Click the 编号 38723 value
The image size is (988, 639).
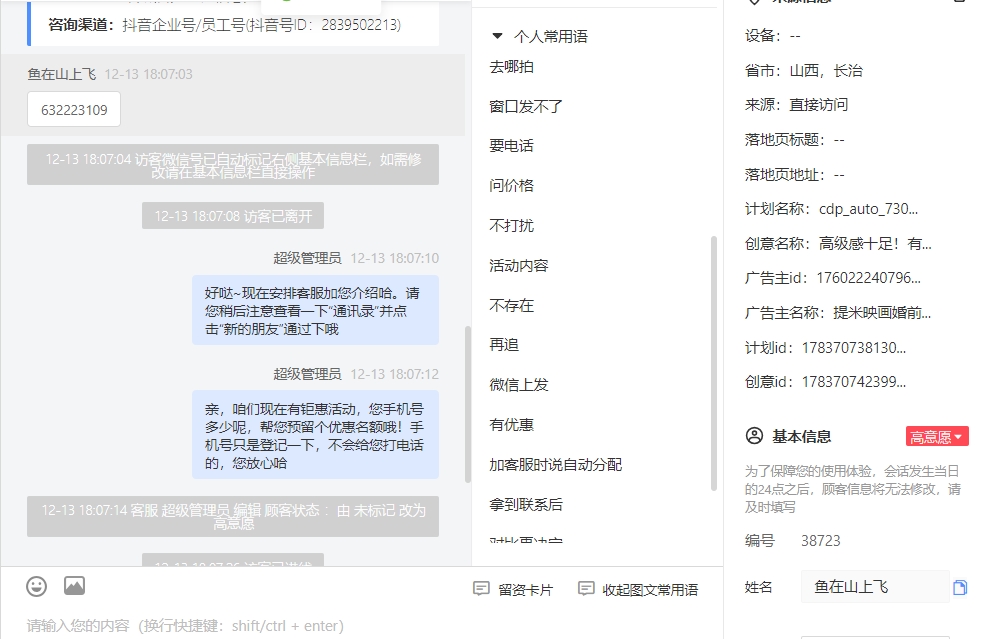tap(820, 541)
